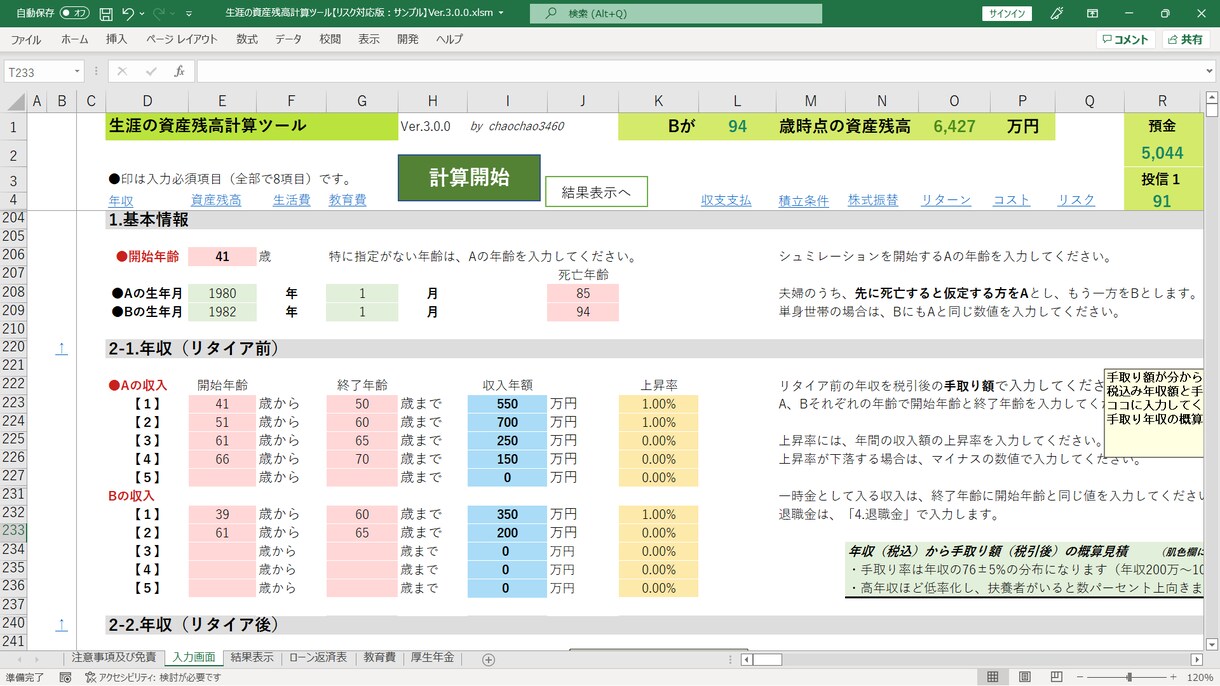Click the Save icon in title bar
Viewport: 1220px width, 686px height.
coord(106,14)
